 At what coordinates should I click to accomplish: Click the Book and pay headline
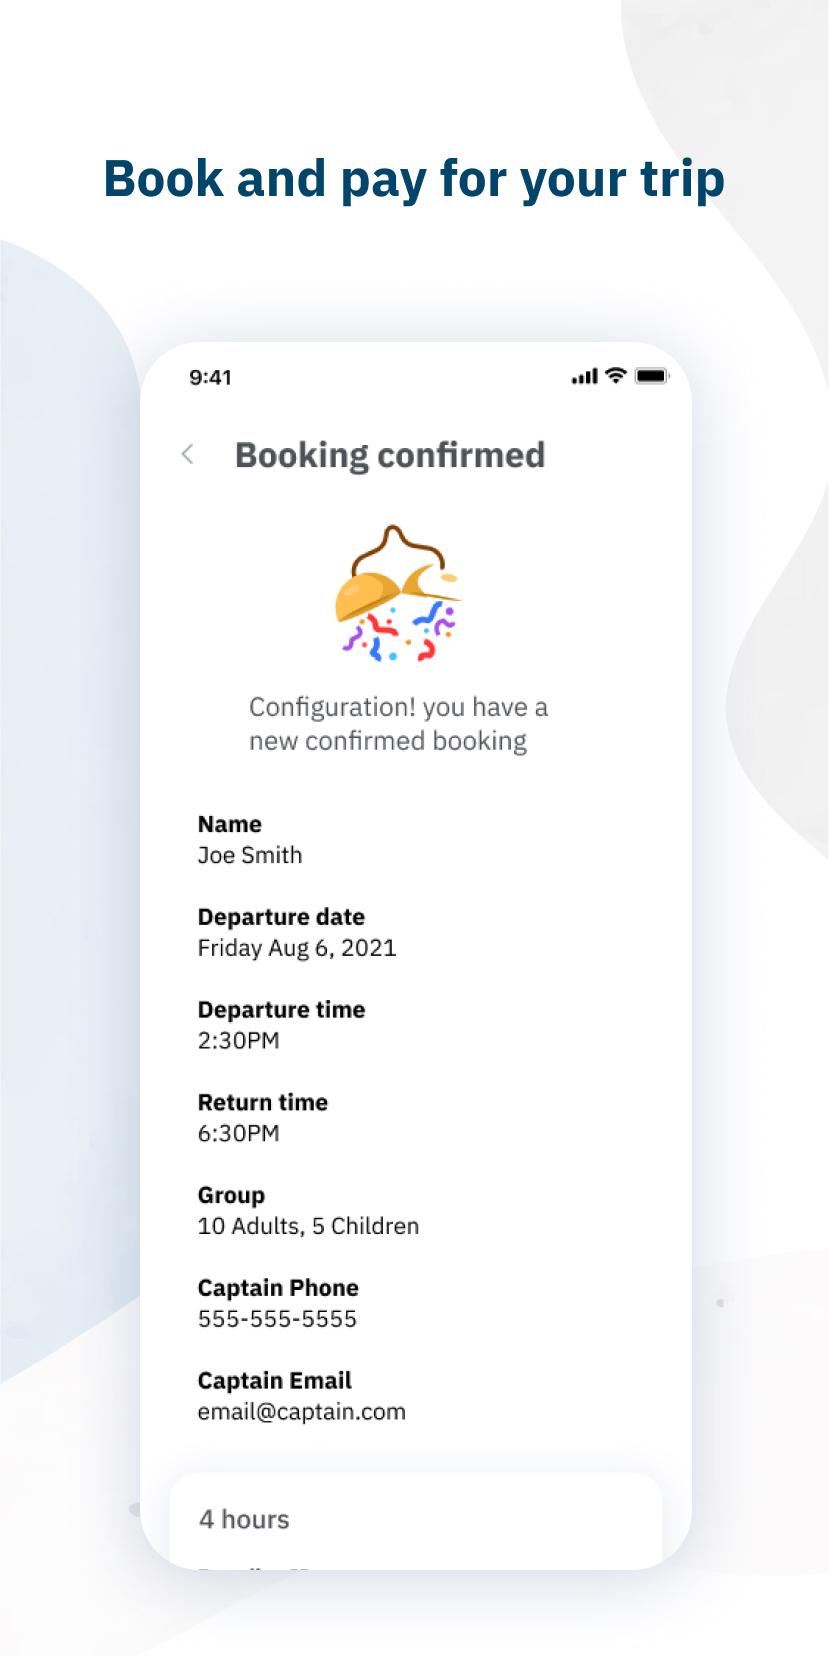pyautogui.click(x=414, y=180)
